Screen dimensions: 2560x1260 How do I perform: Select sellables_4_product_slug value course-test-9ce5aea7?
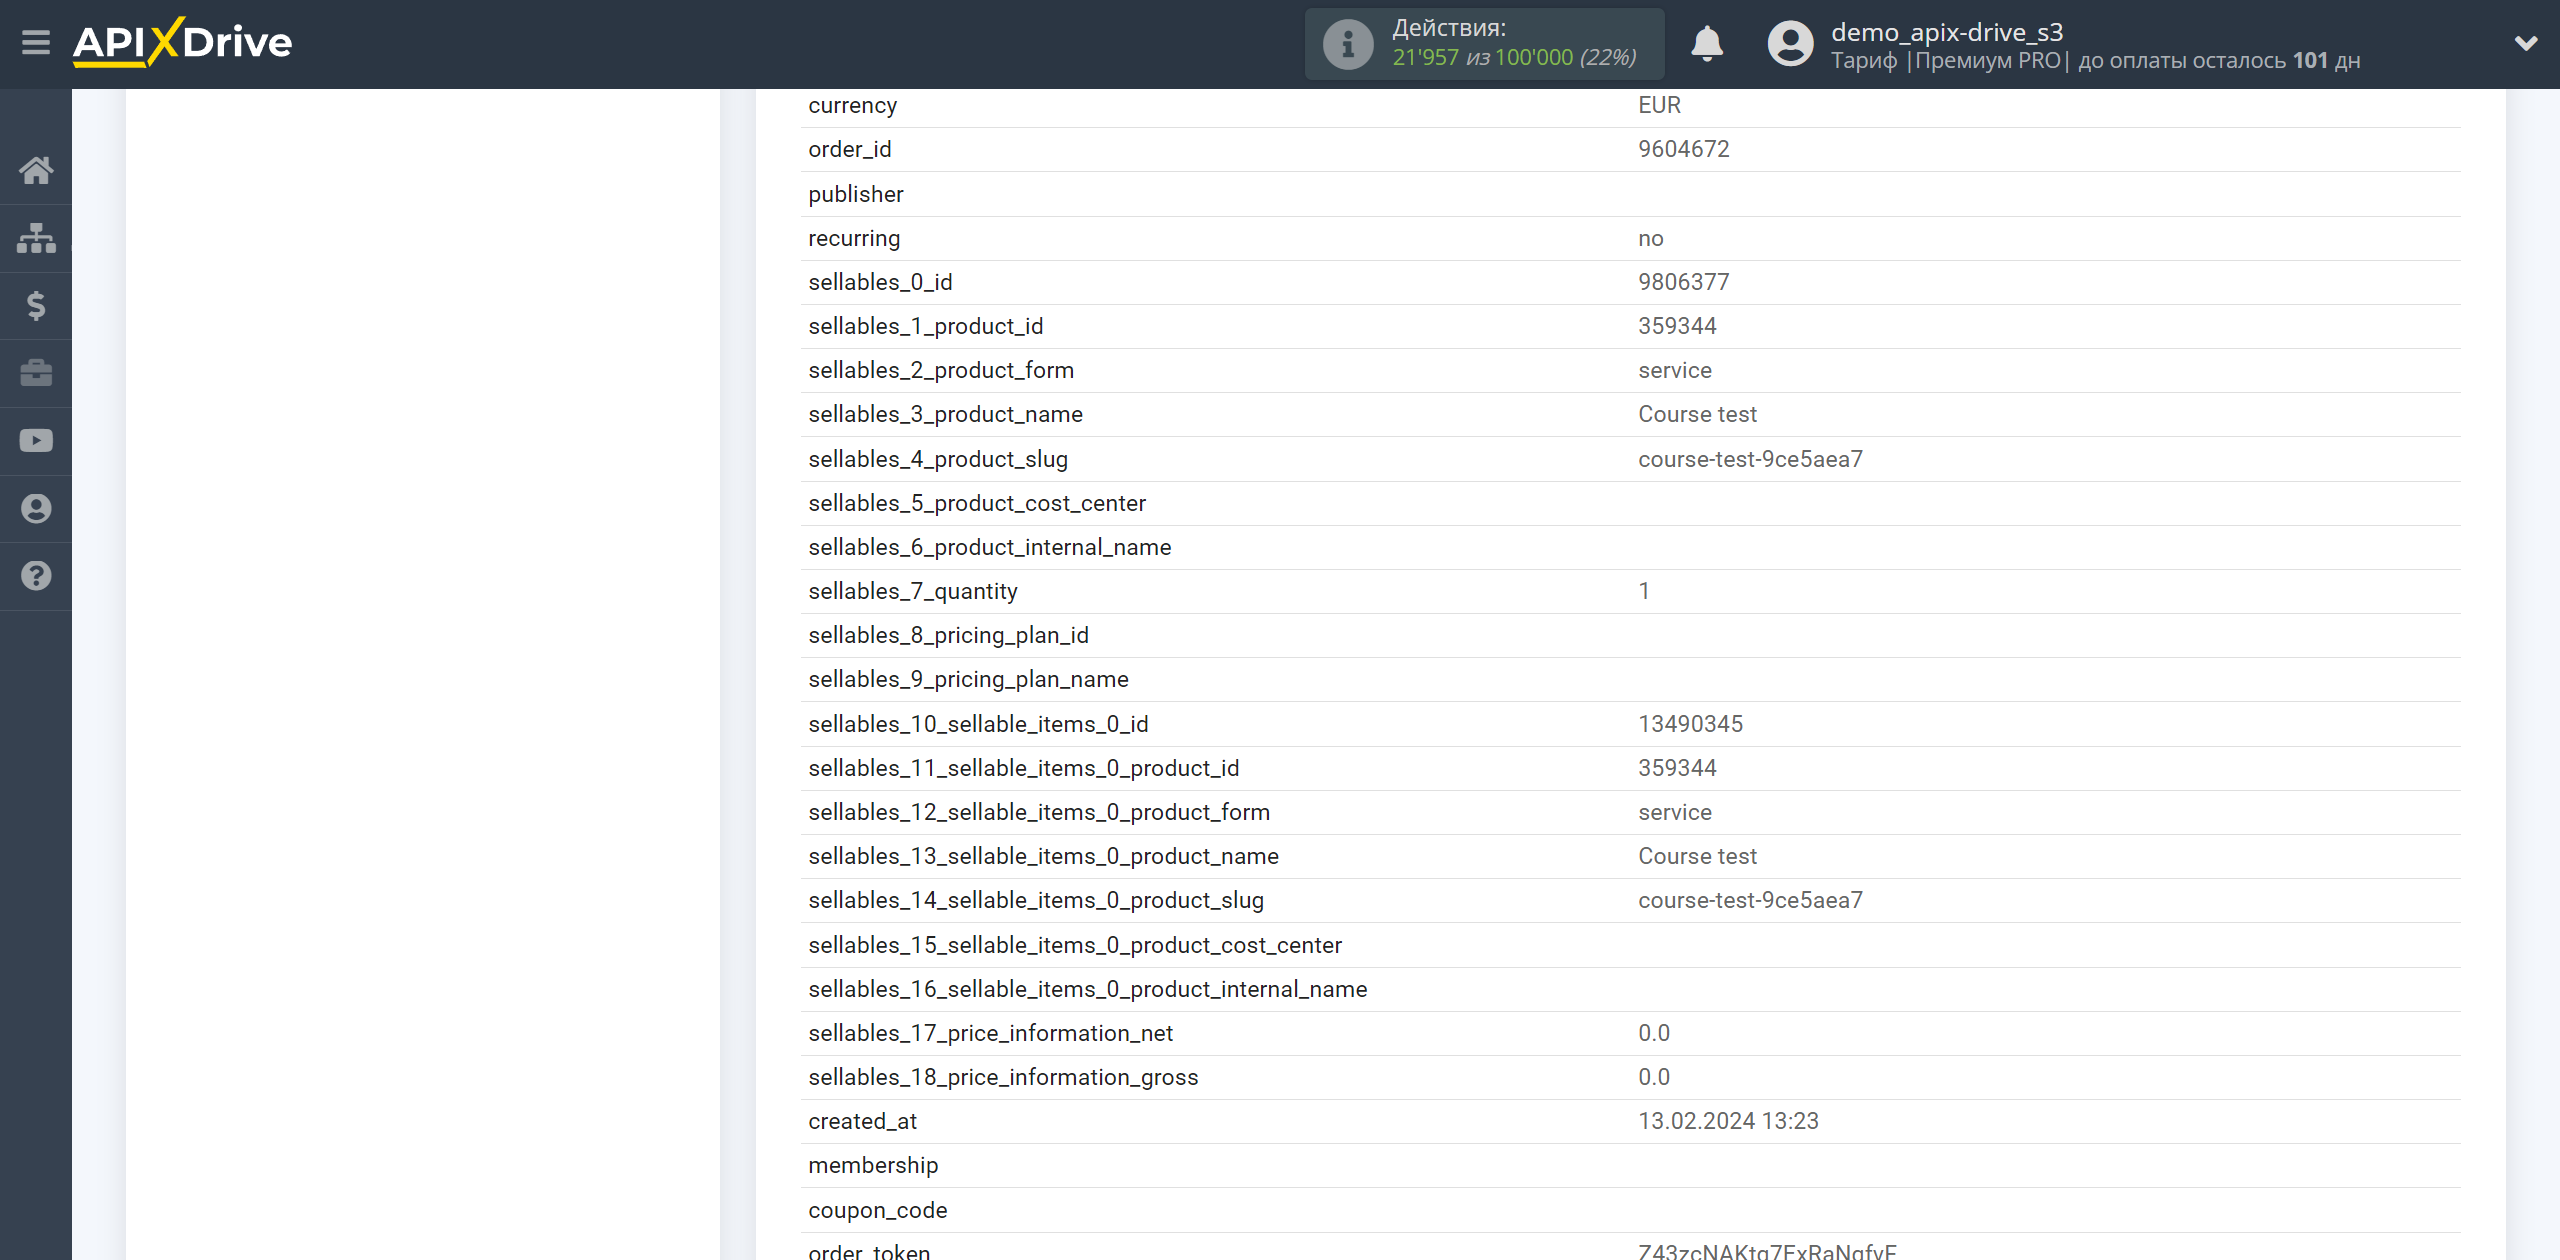(1750, 459)
